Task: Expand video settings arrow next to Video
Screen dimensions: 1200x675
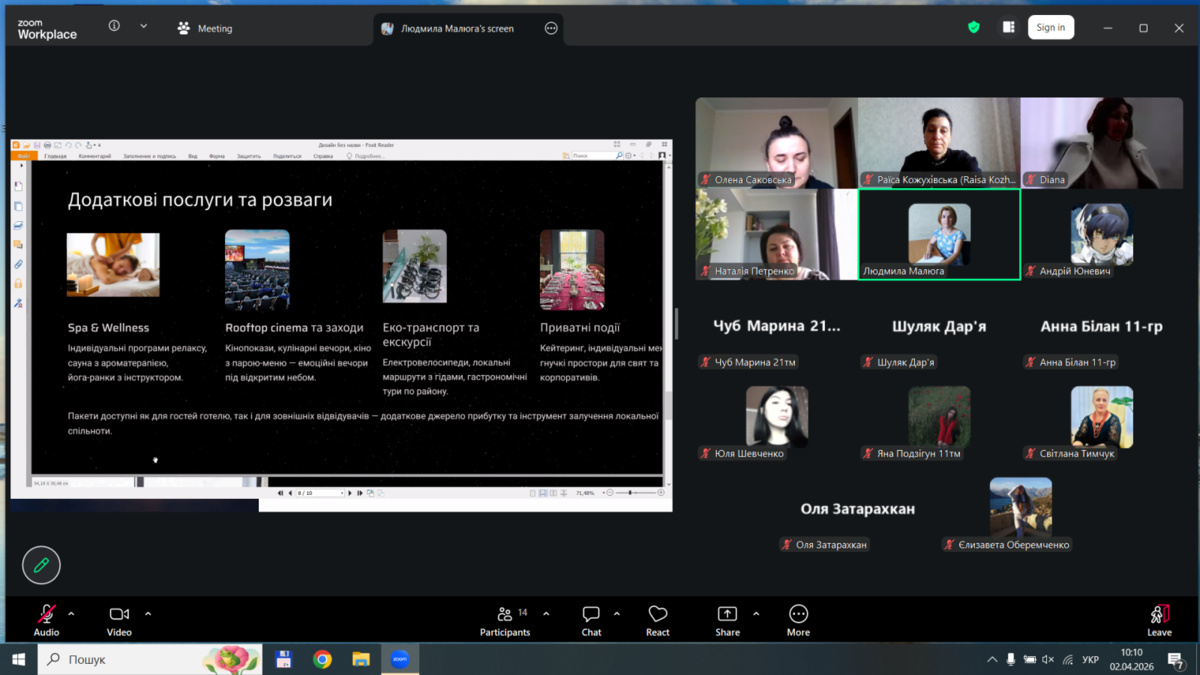Action: [148, 614]
